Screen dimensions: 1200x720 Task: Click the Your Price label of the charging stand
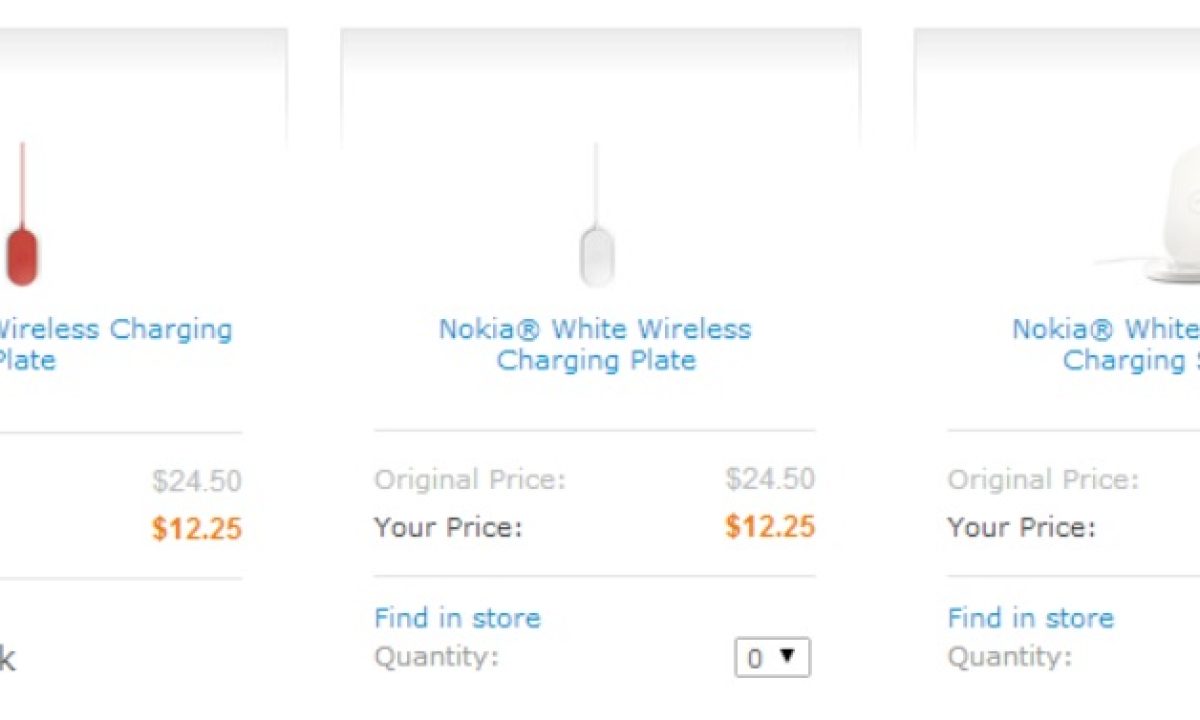click(x=1021, y=528)
